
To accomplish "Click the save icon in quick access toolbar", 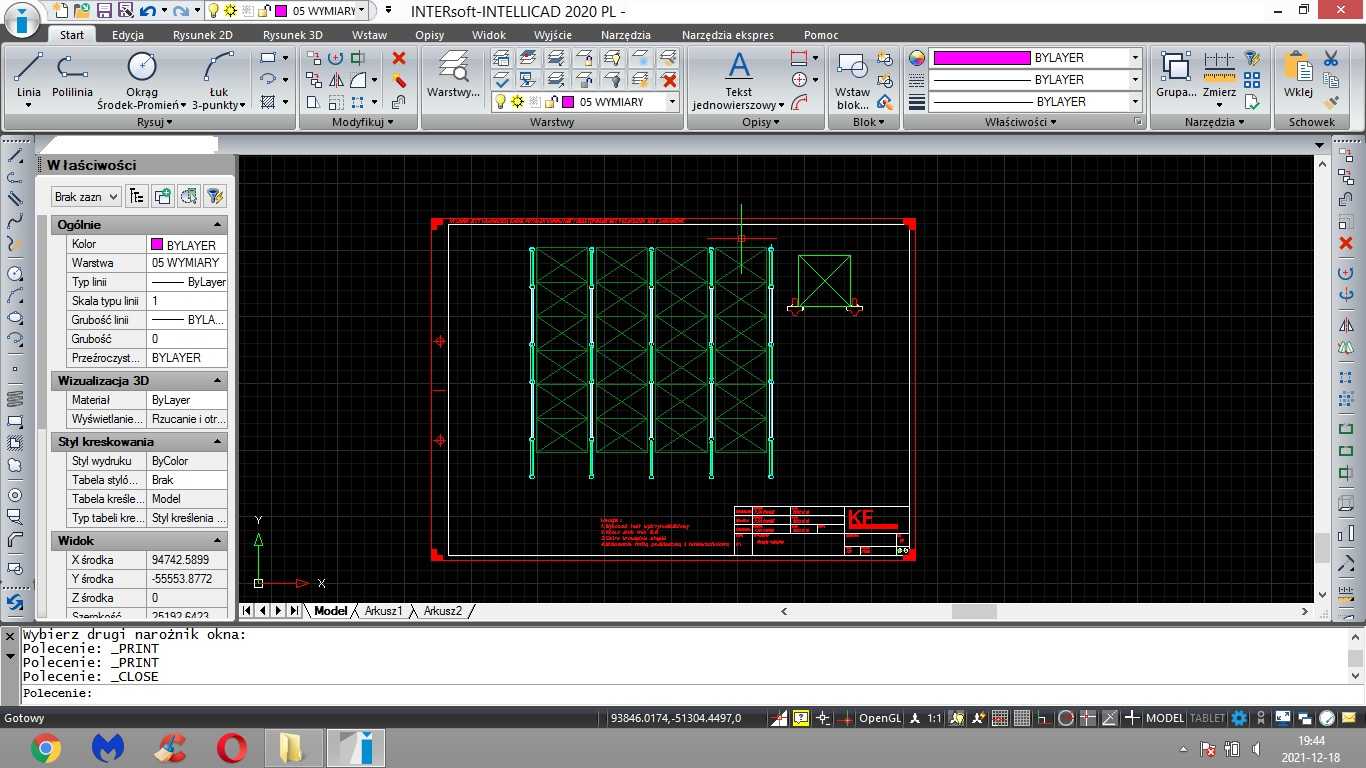I will (104, 11).
